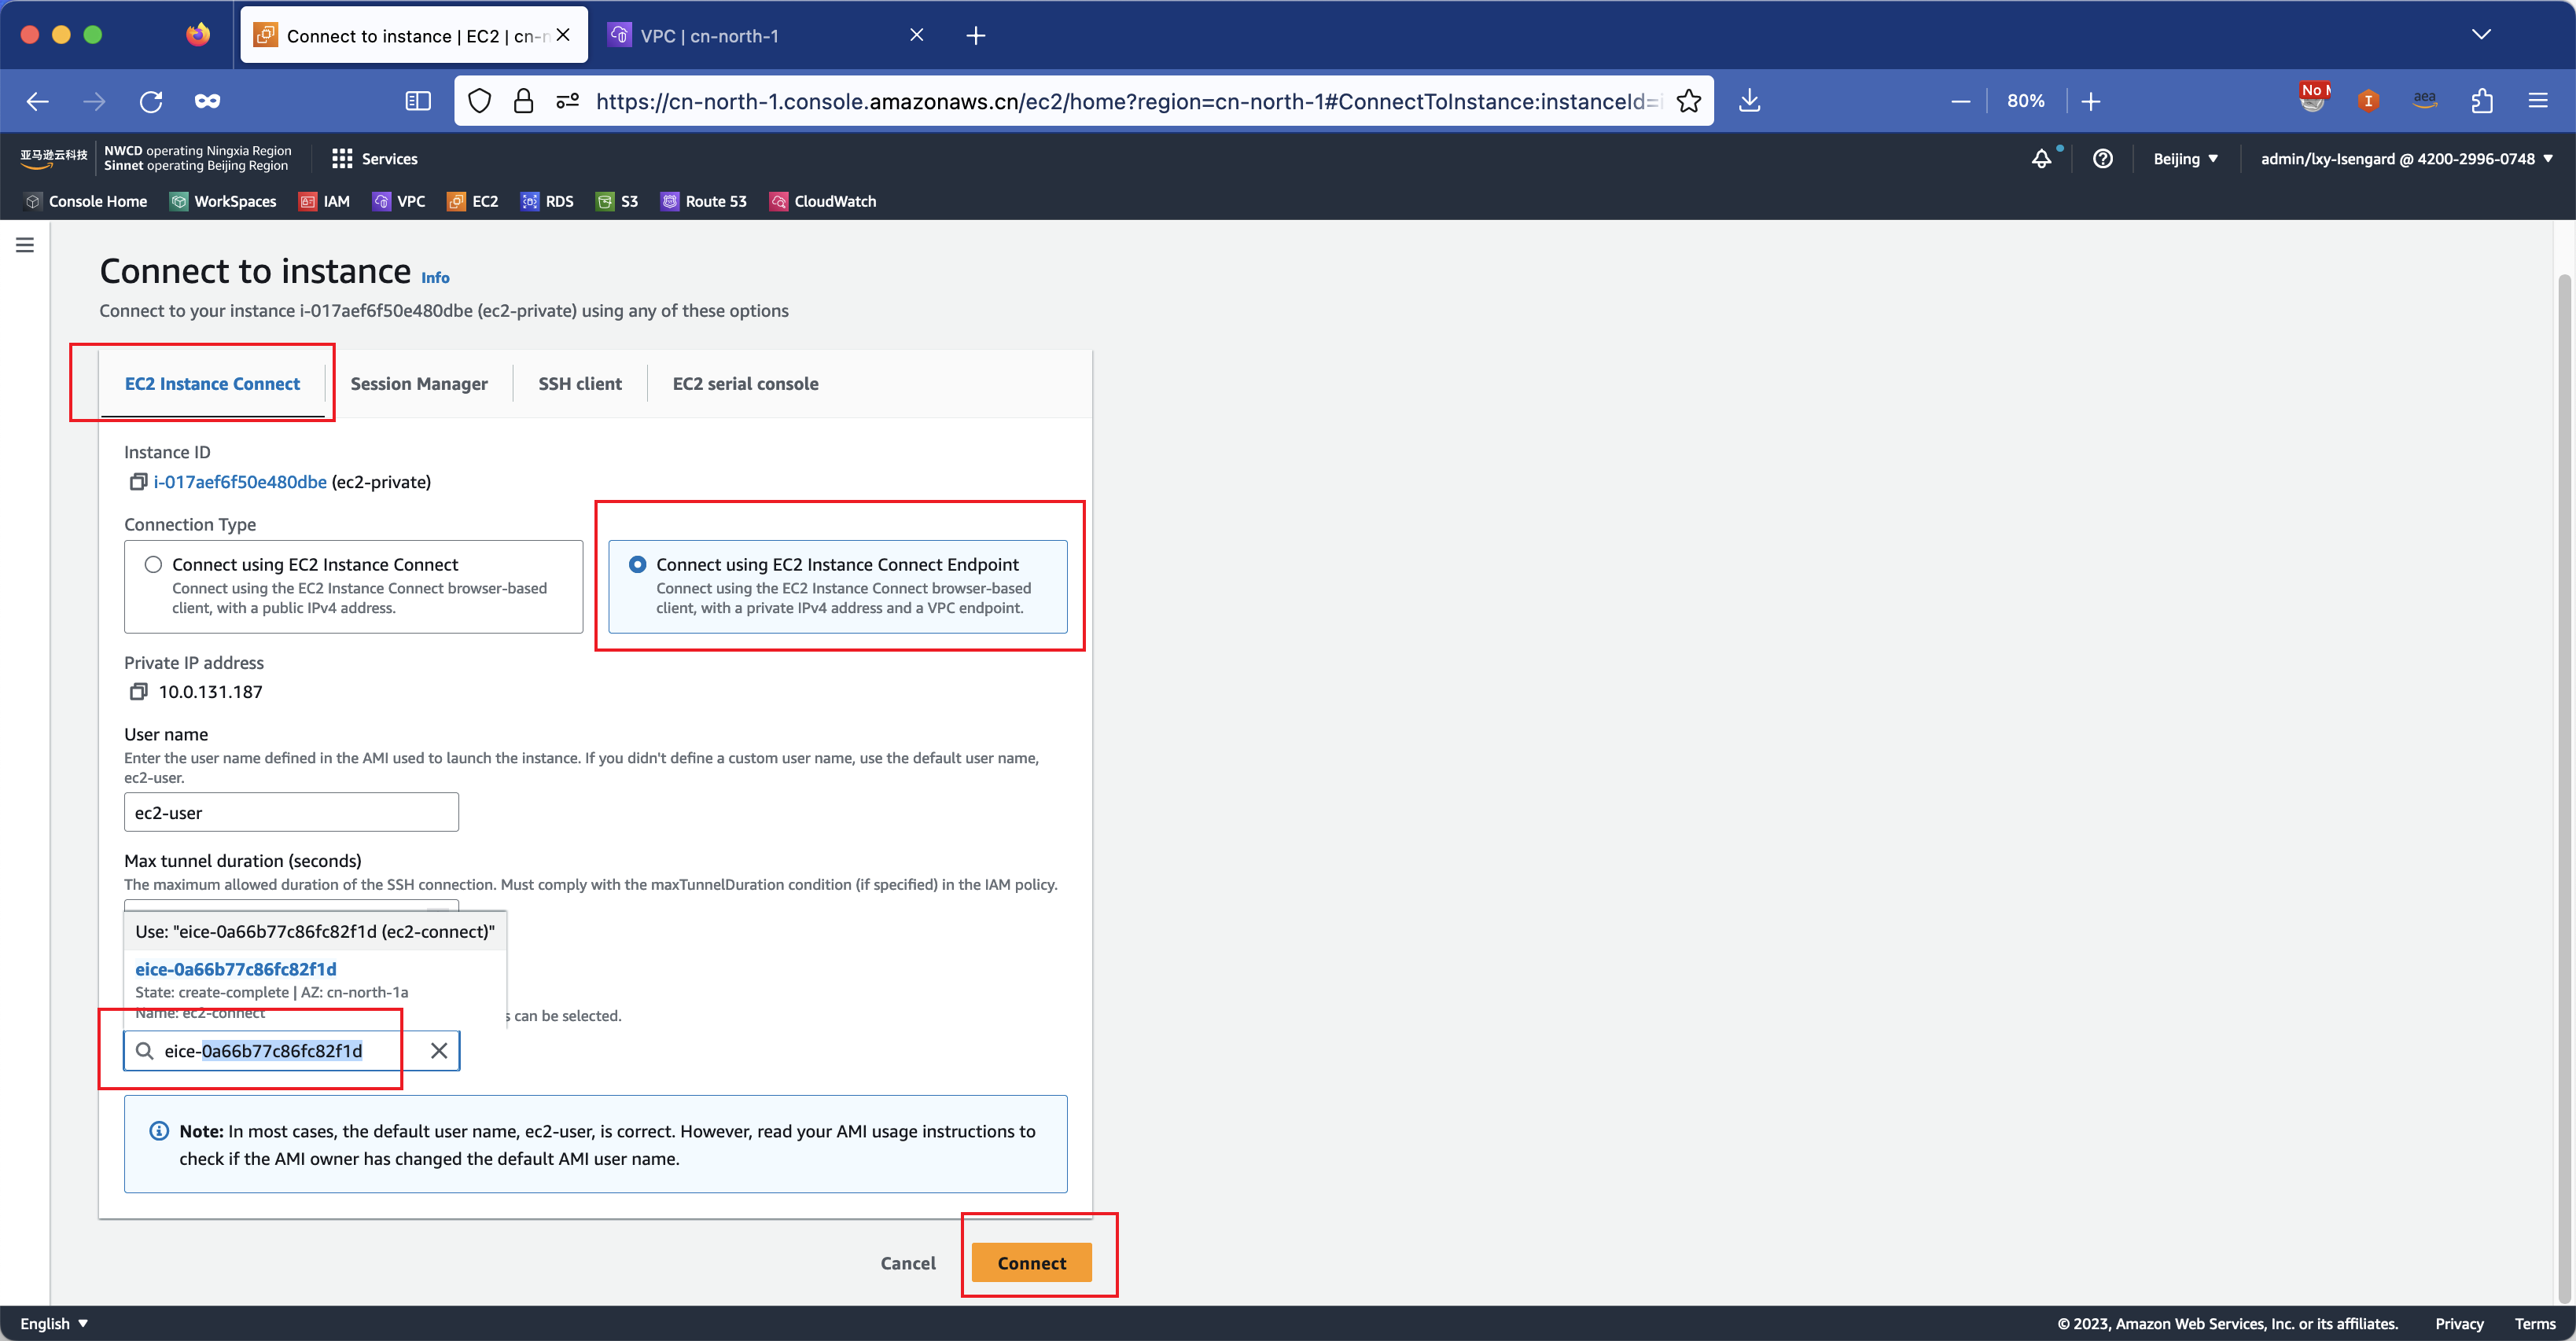Click the Firefox shield icon in address bar
2576x1341 pixels.
click(x=482, y=101)
